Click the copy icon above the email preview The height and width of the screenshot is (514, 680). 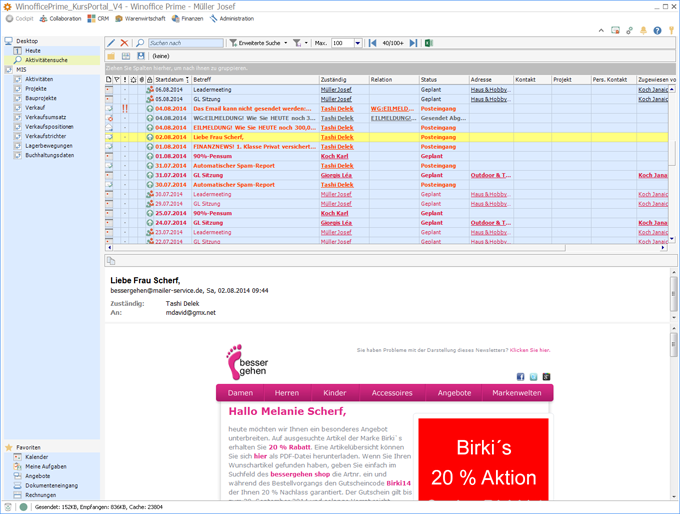tap(111, 261)
